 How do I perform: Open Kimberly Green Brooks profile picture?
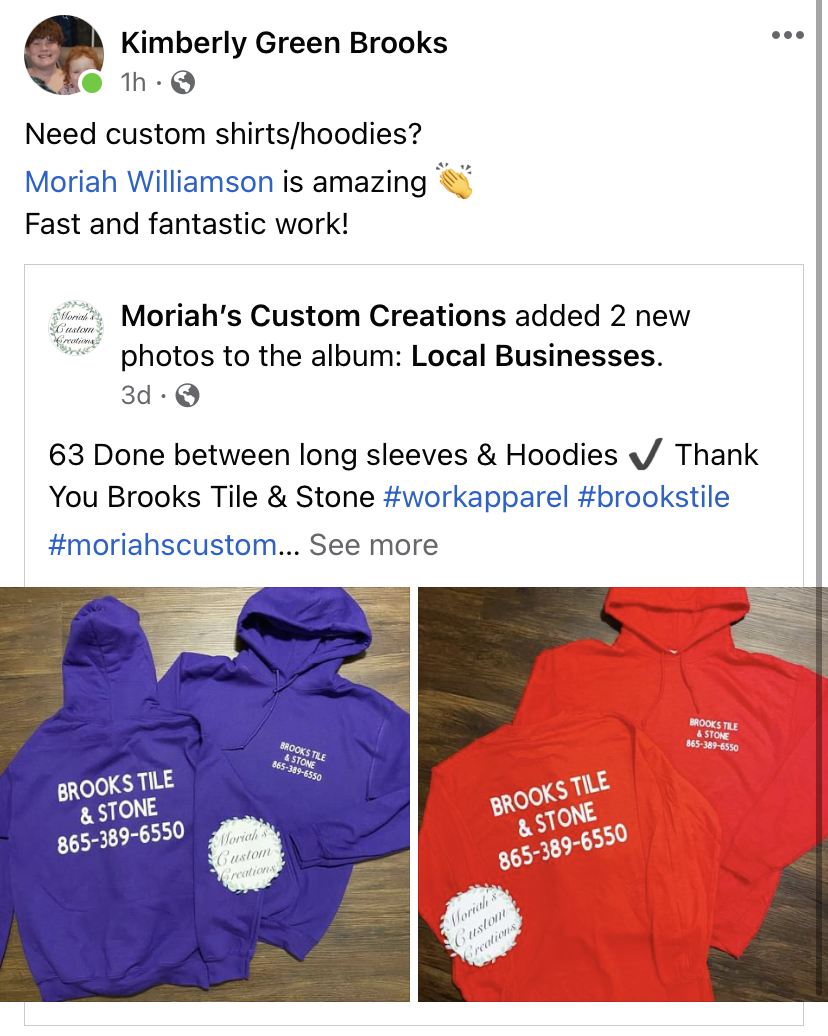[x=63, y=55]
